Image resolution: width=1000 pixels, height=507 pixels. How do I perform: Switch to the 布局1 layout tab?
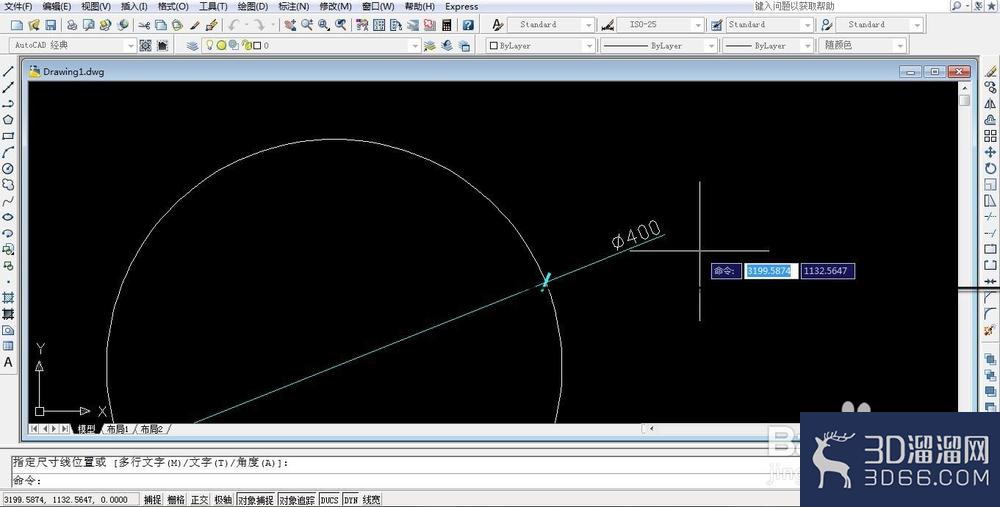[x=118, y=429]
